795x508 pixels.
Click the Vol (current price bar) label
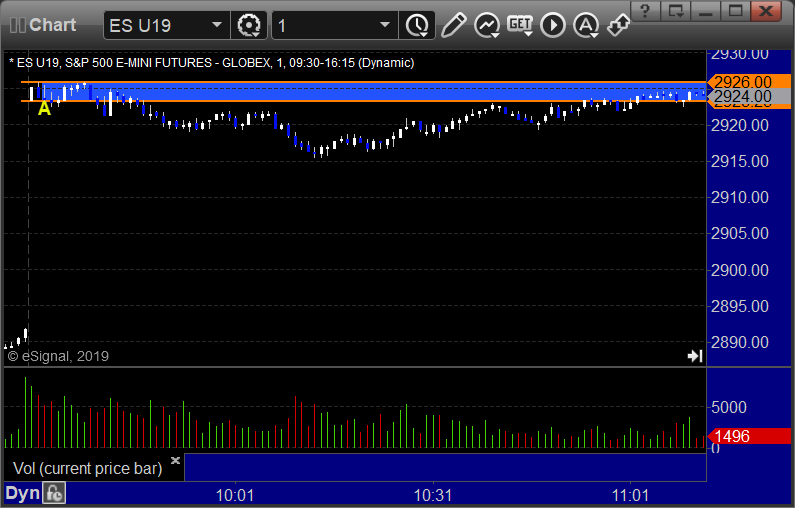(x=87, y=468)
